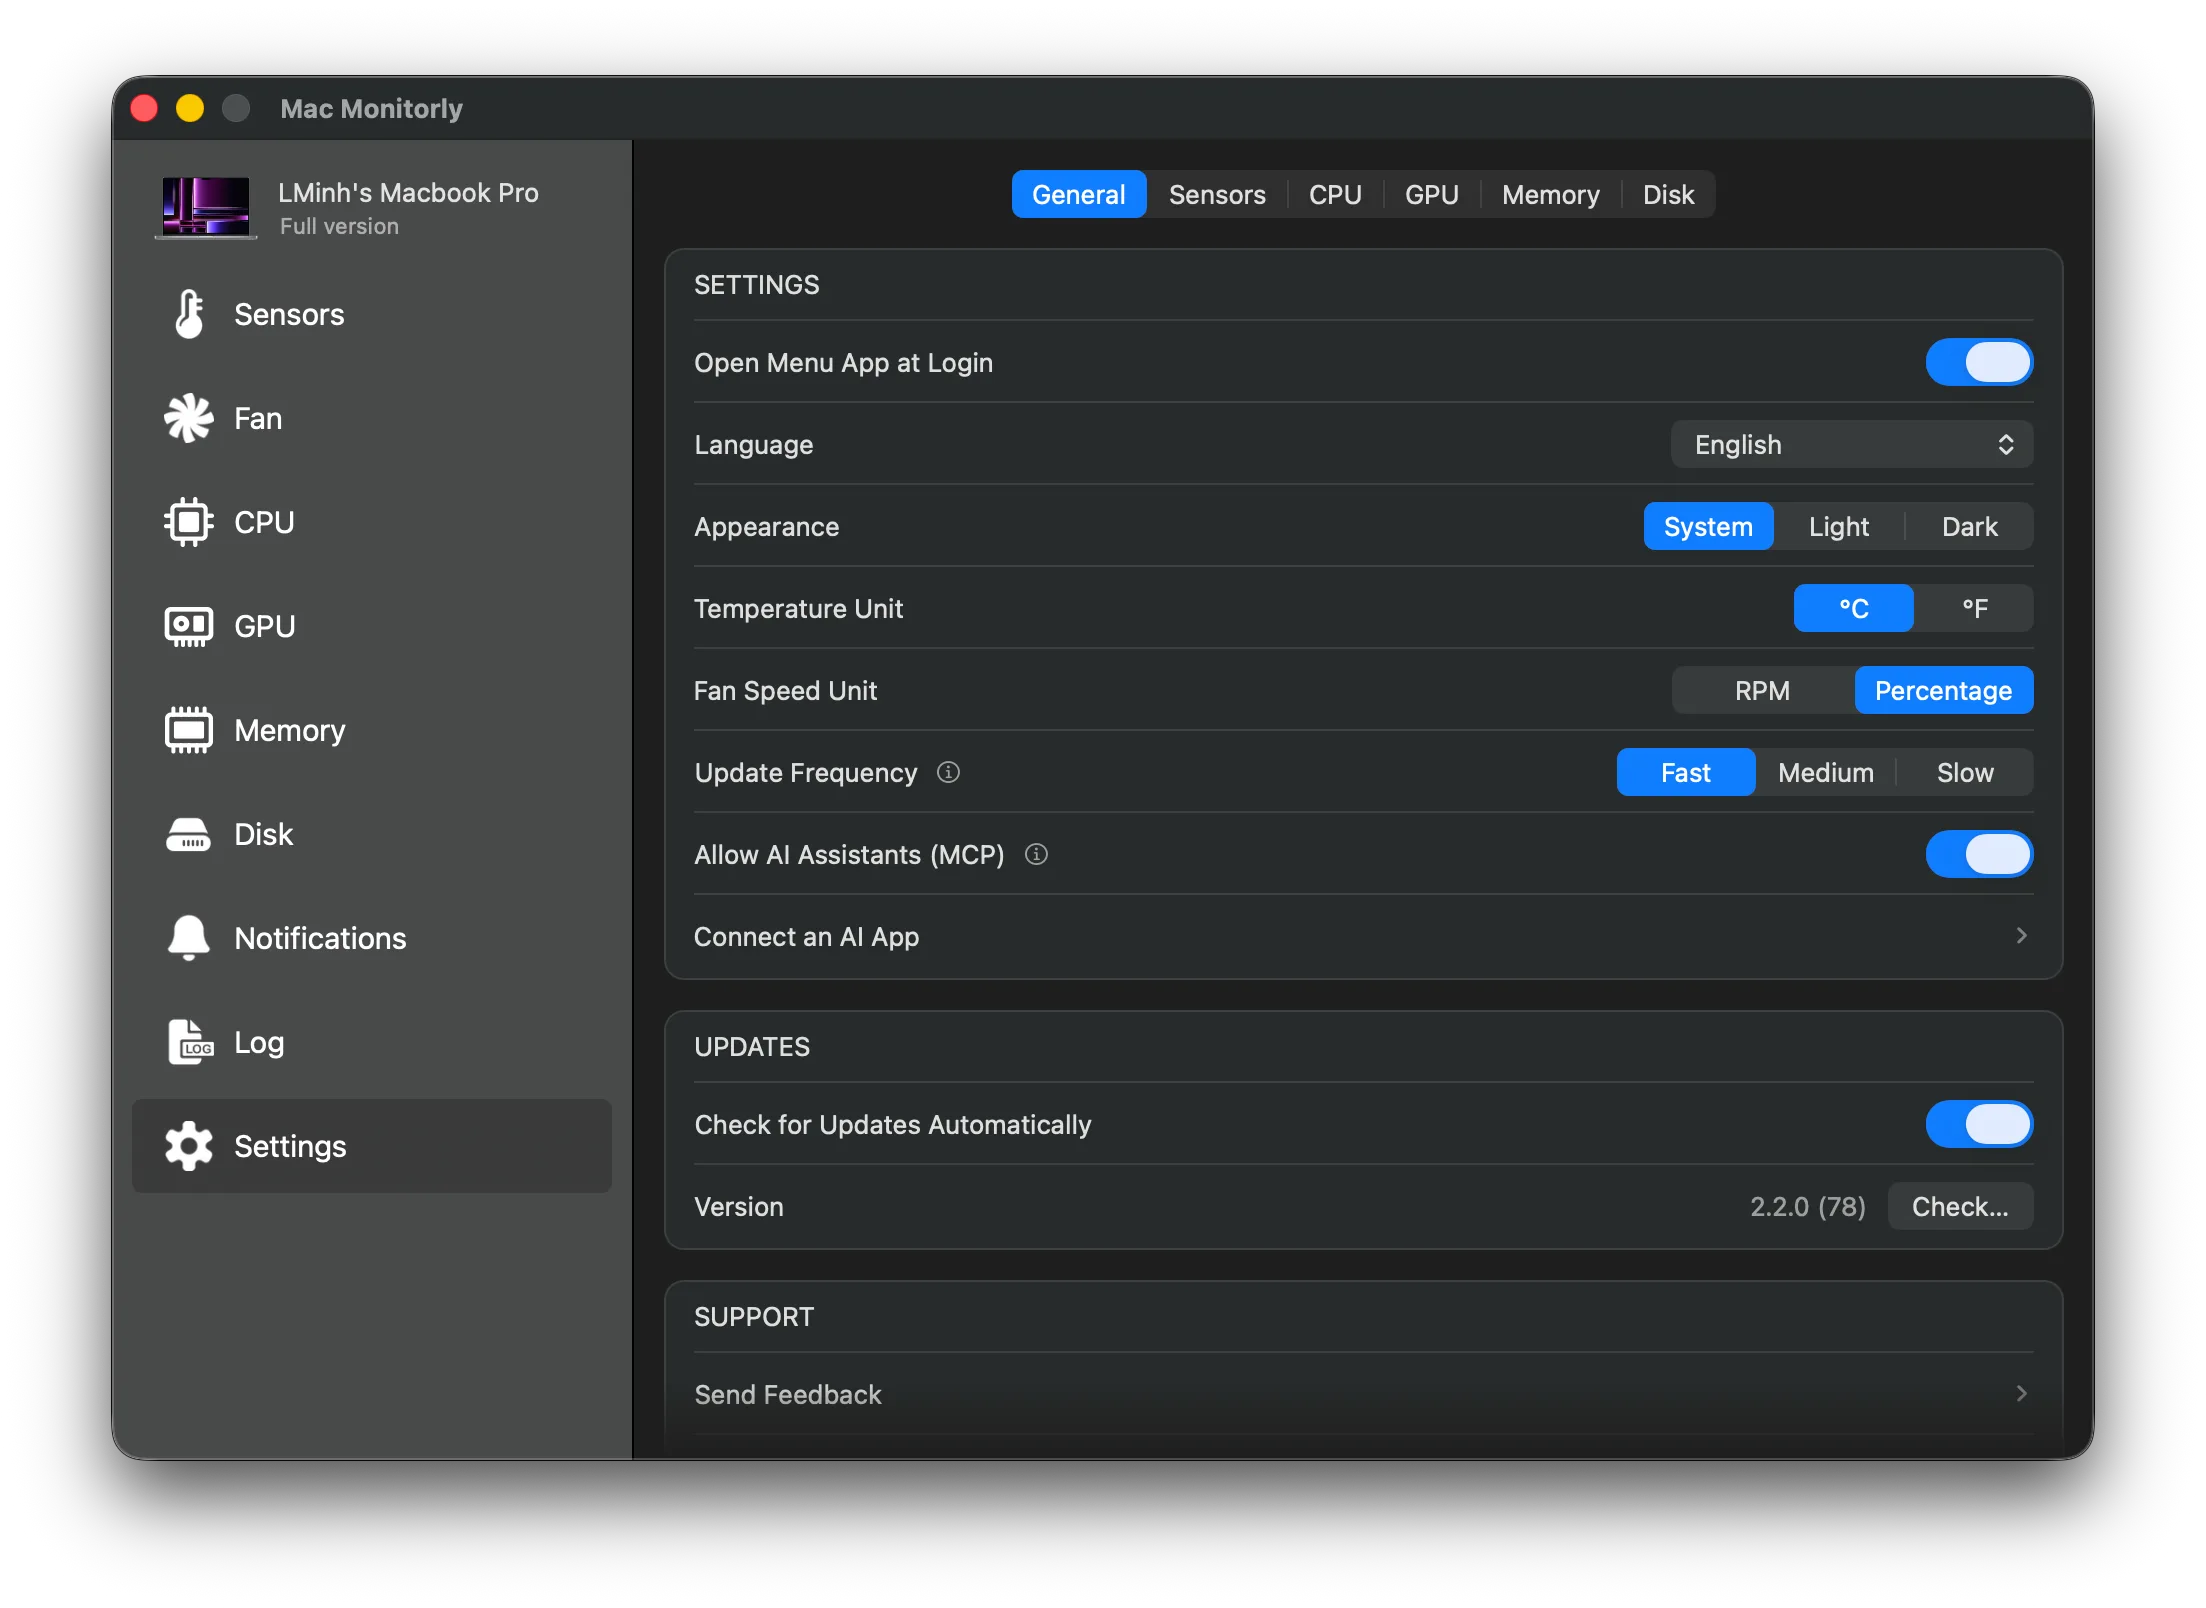
Task: Set temperature unit to °C
Action: [1853, 608]
